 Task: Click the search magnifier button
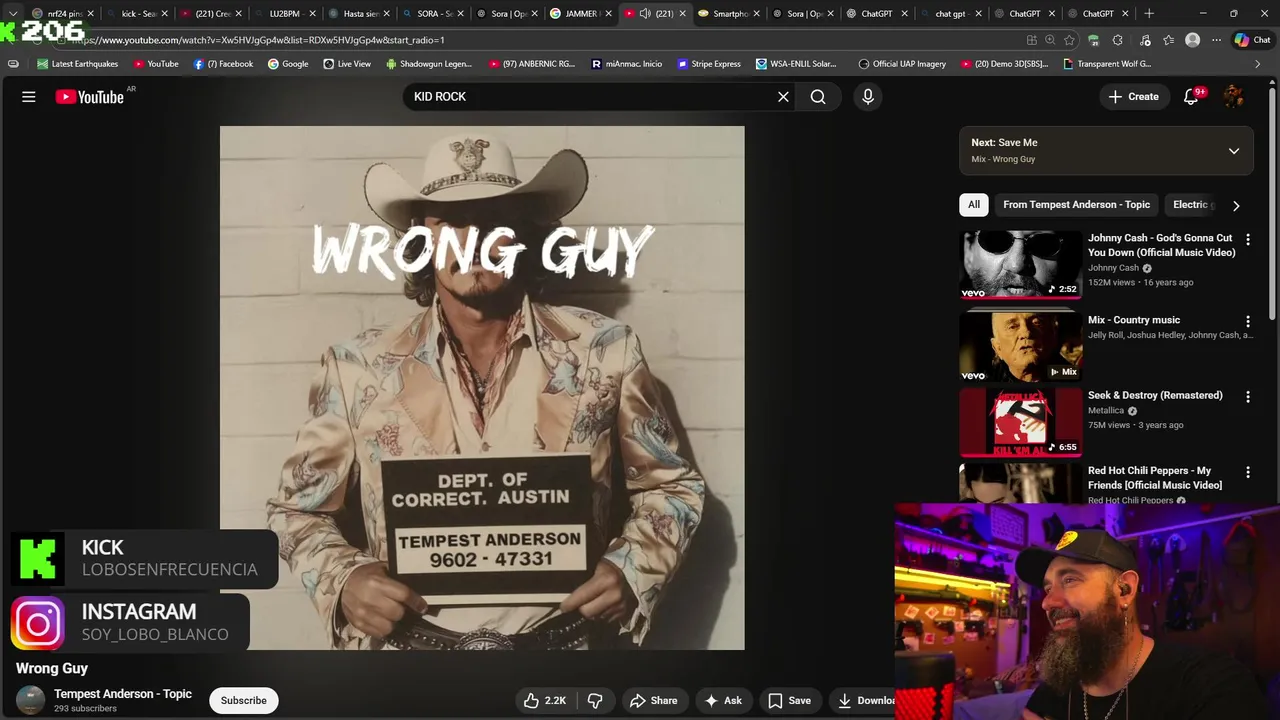818,97
